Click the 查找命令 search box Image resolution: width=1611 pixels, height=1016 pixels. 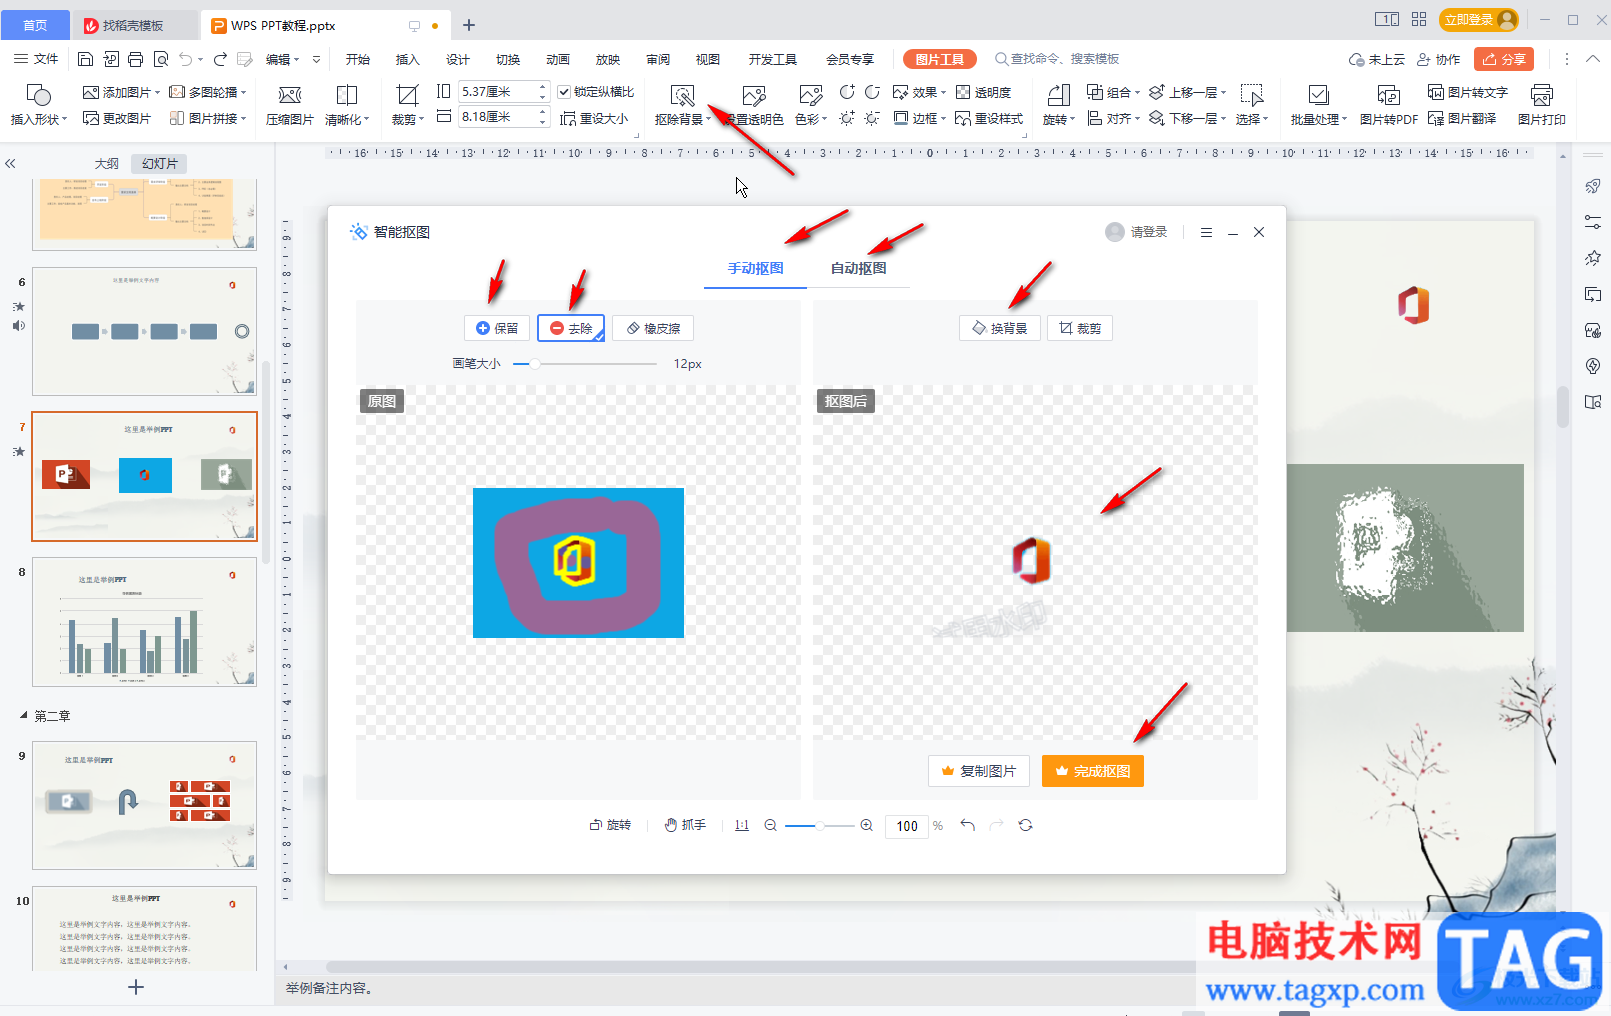(1058, 59)
